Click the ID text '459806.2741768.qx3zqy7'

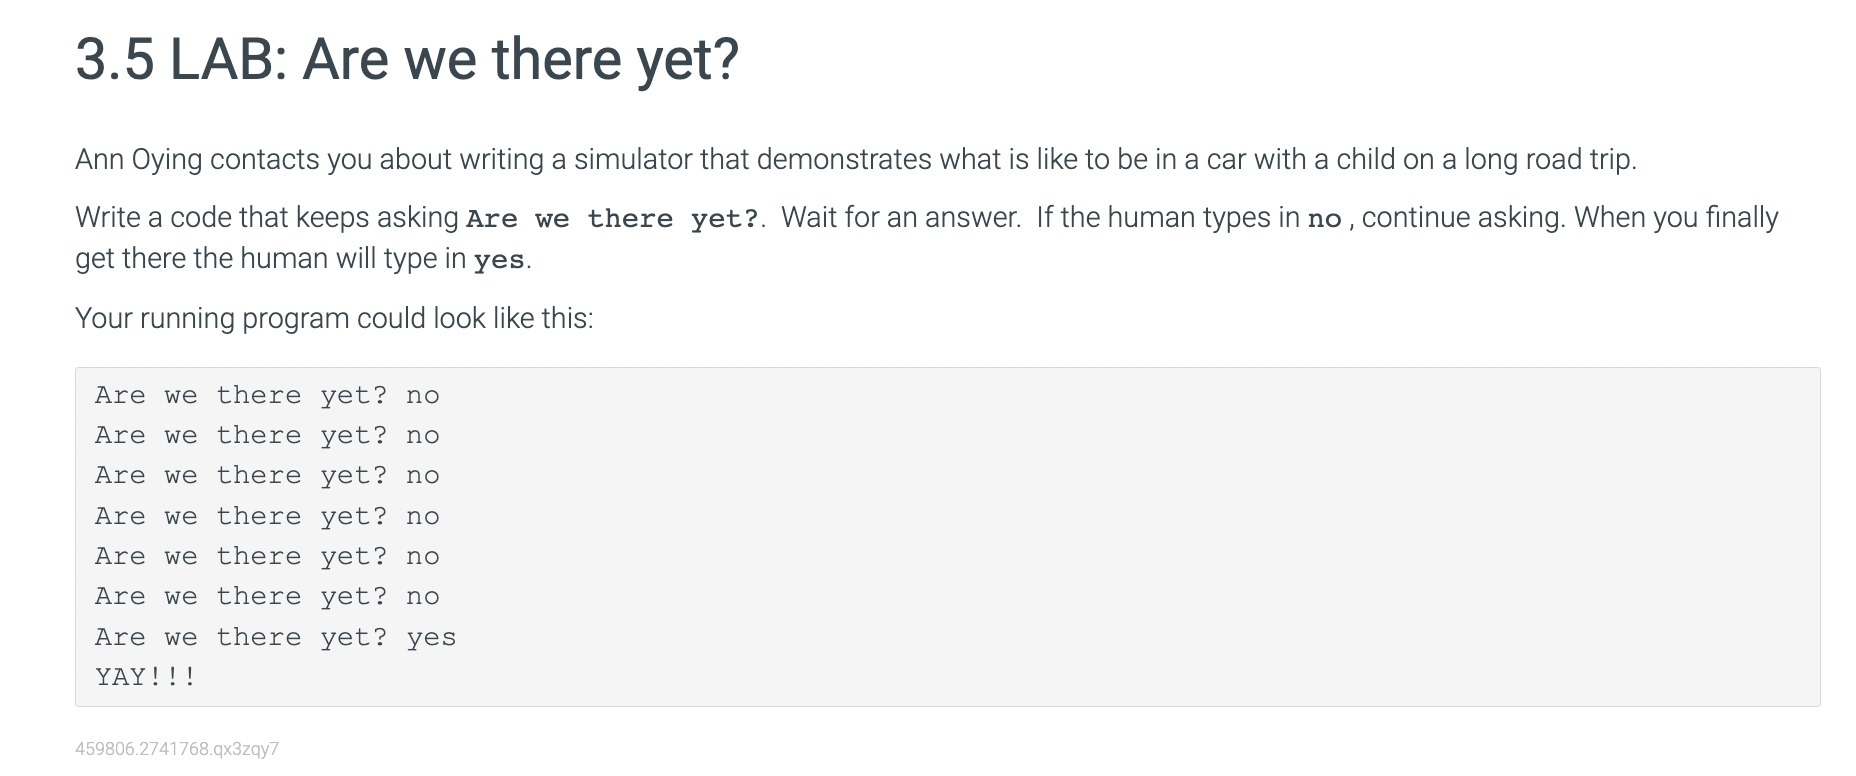tap(177, 749)
